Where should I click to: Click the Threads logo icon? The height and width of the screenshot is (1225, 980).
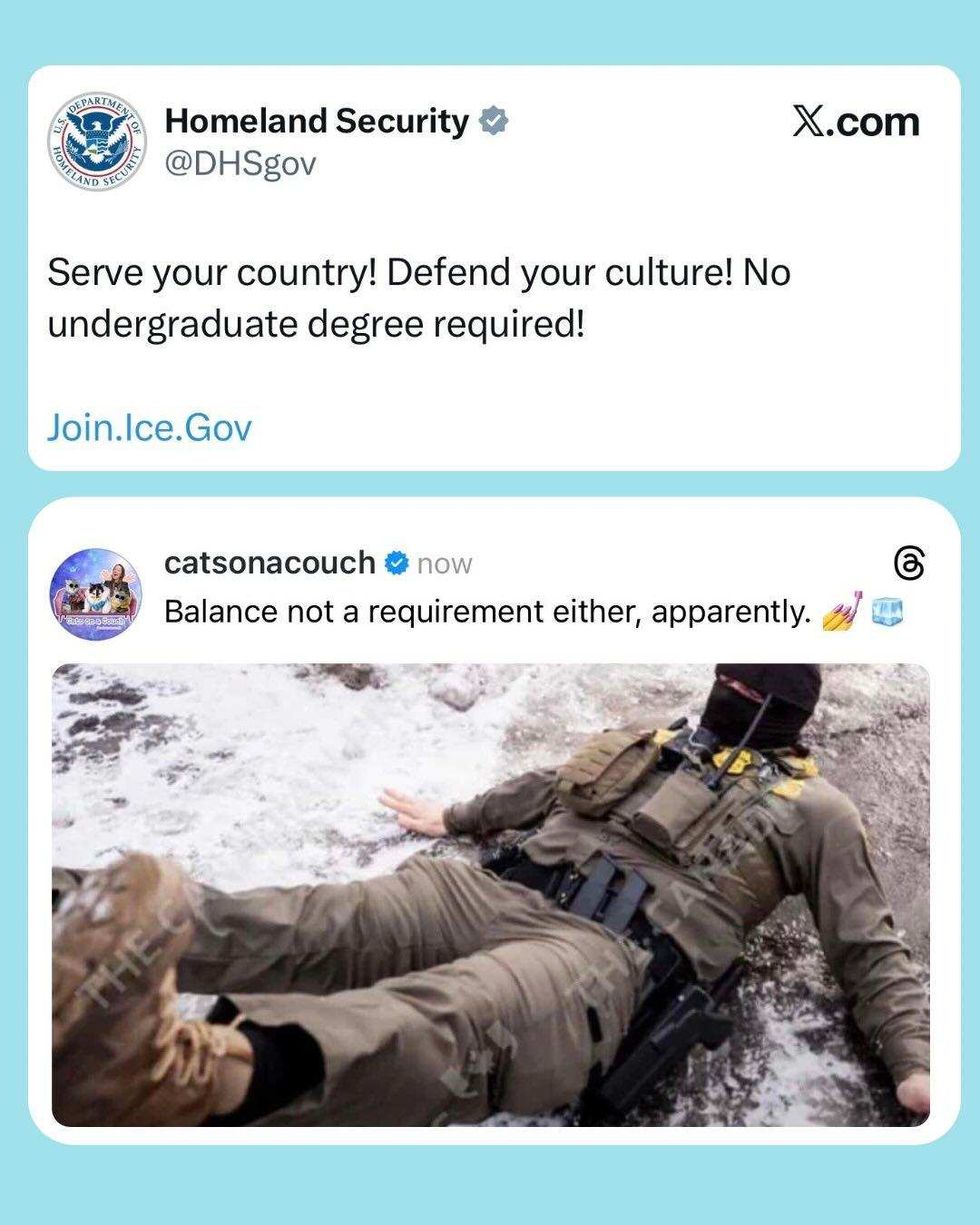[906, 563]
